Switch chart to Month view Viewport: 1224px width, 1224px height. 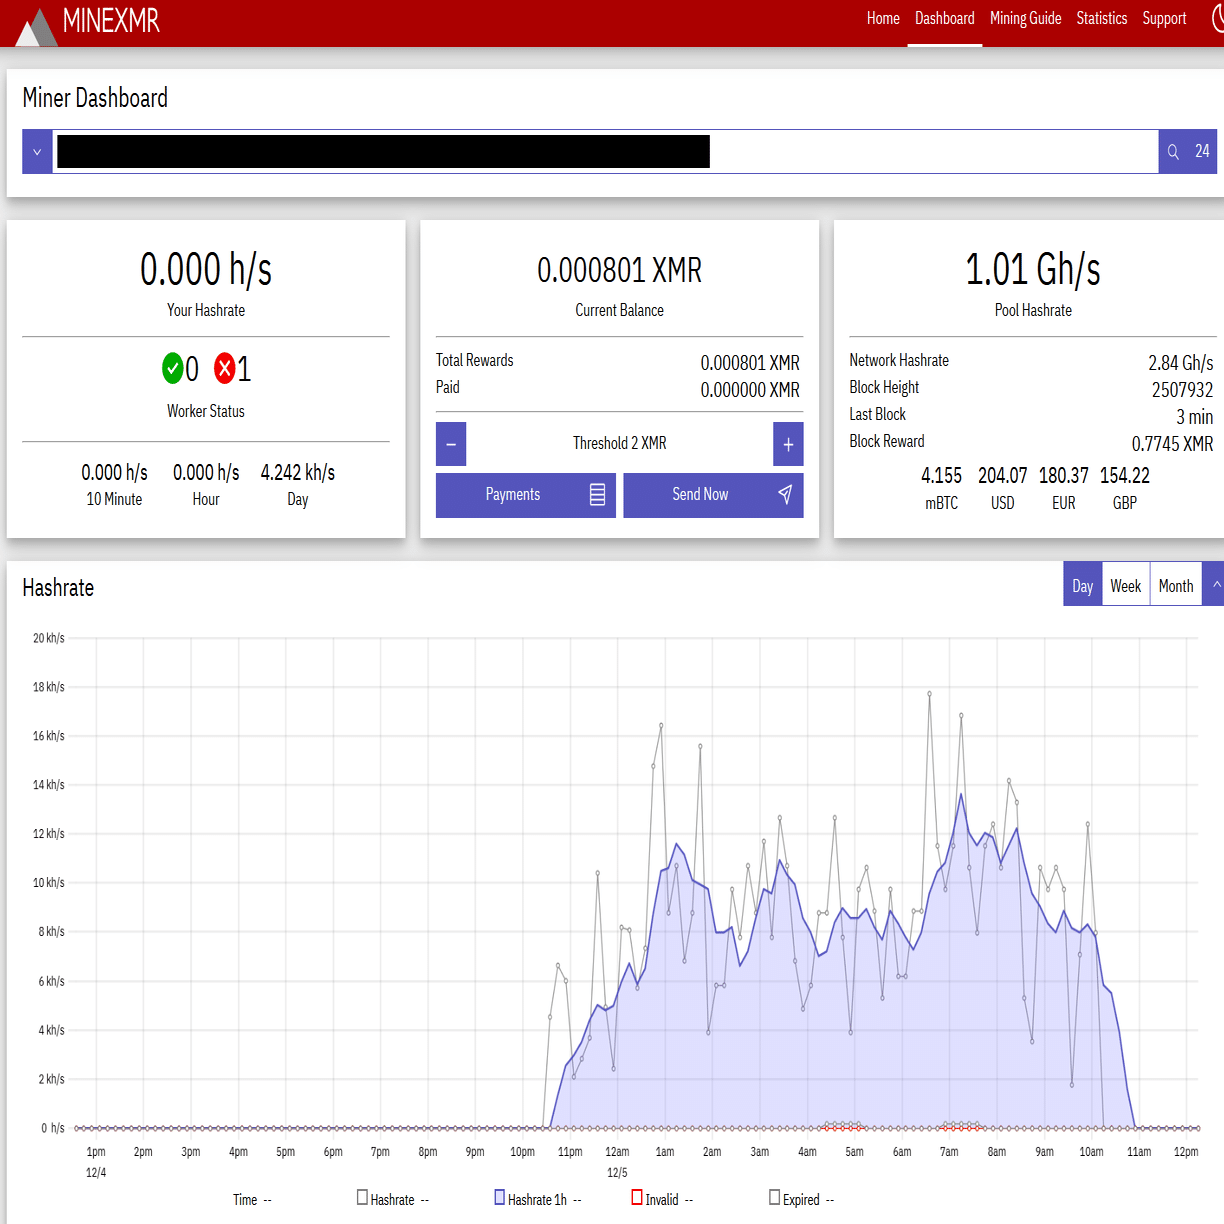1176,586
